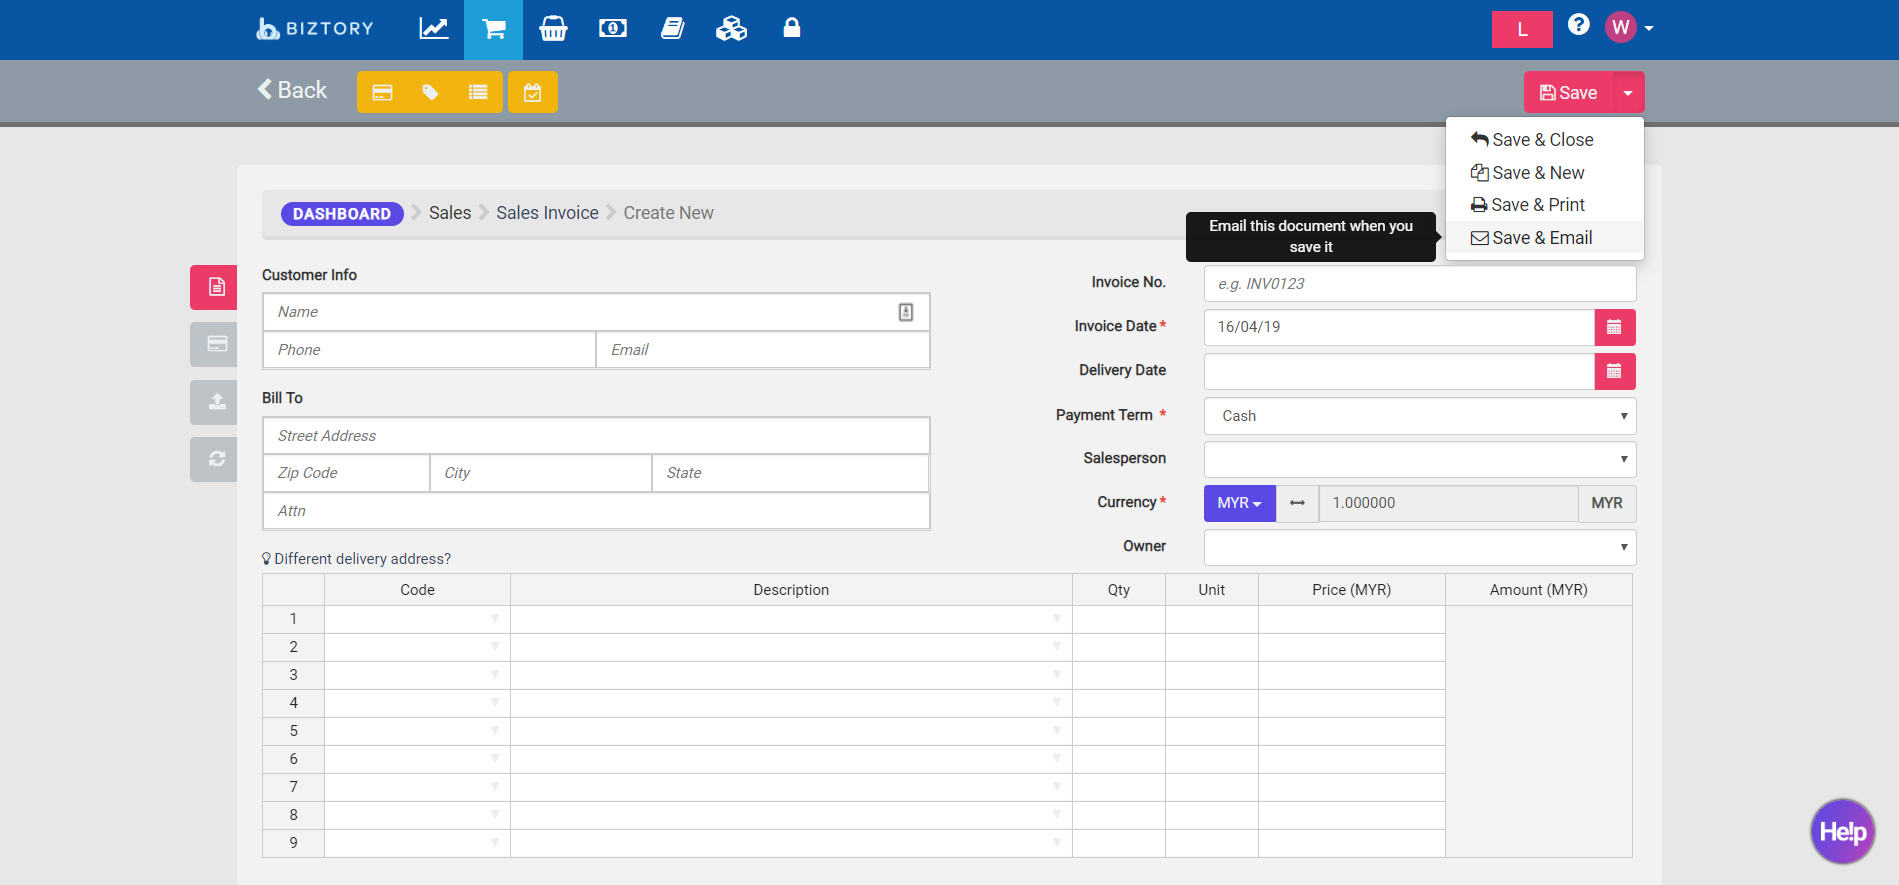Click the yellow tag toolbar icon
This screenshot has height=885, width=1899.
(x=430, y=92)
